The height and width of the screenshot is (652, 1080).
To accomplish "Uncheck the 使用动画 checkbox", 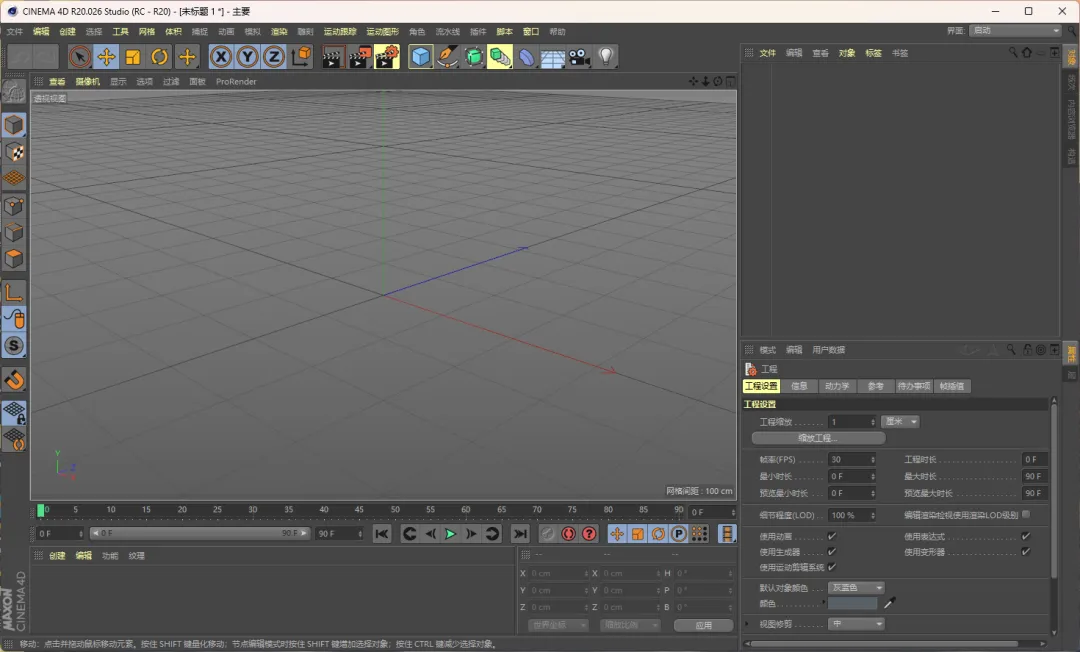I will (x=832, y=537).
